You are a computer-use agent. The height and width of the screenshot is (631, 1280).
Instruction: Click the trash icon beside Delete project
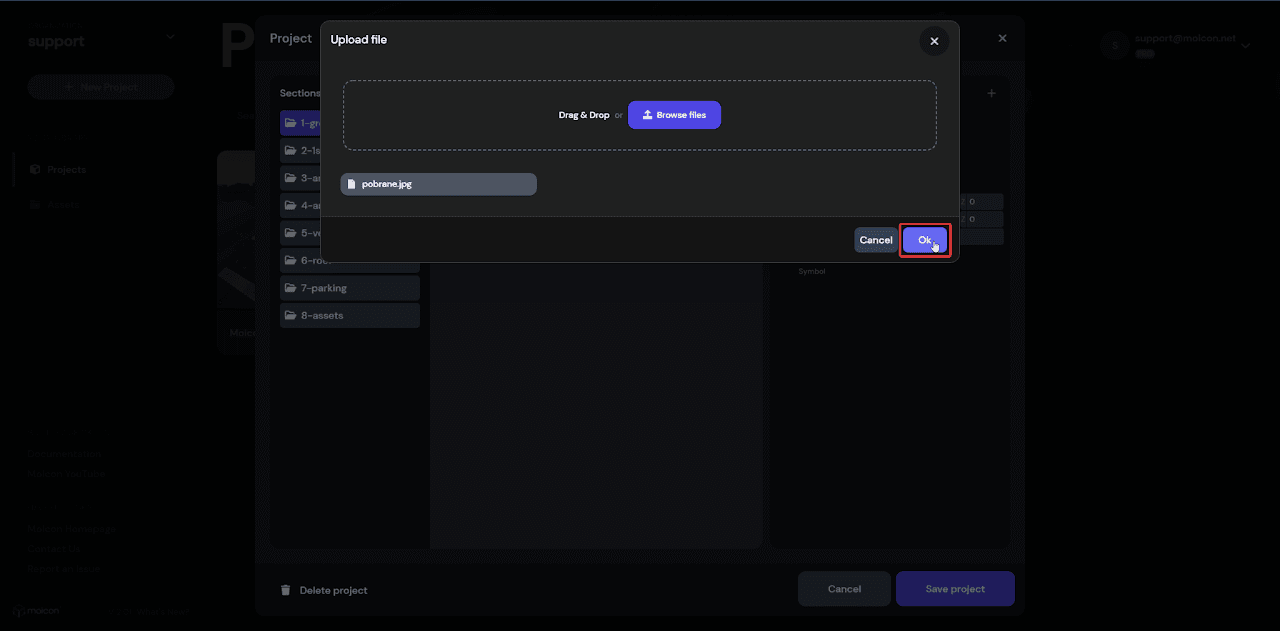click(x=285, y=590)
